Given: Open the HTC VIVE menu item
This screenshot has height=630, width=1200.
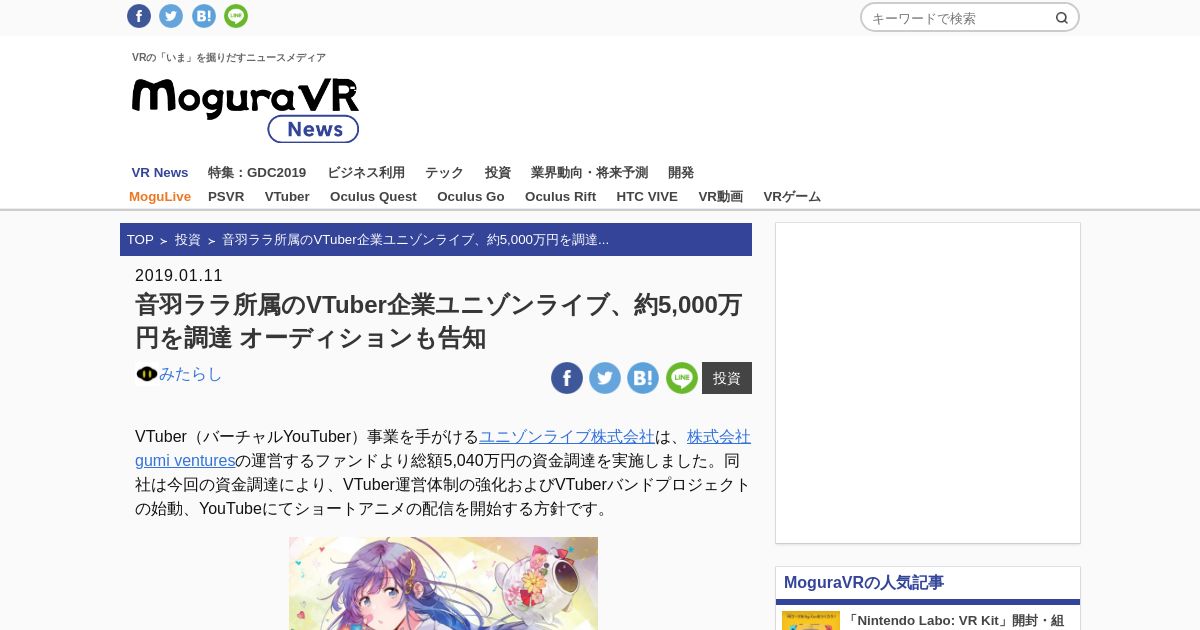Looking at the screenshot, I should (x=647, y=197).
